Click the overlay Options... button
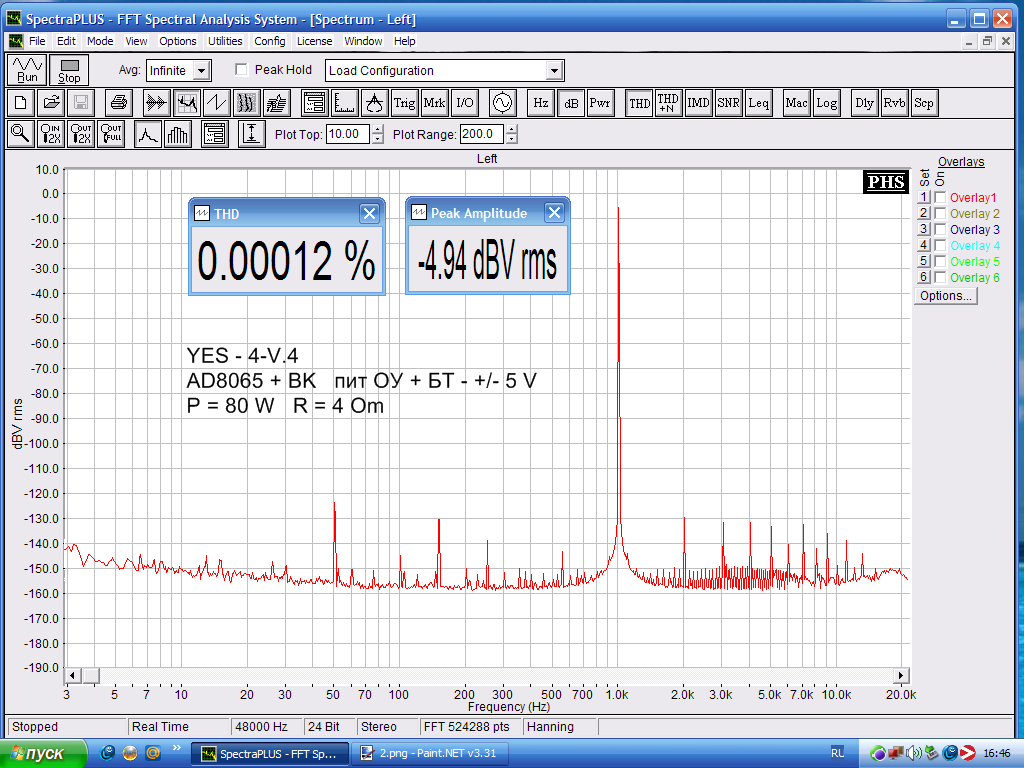The image size is (1024, 768). tap(945, 296)
